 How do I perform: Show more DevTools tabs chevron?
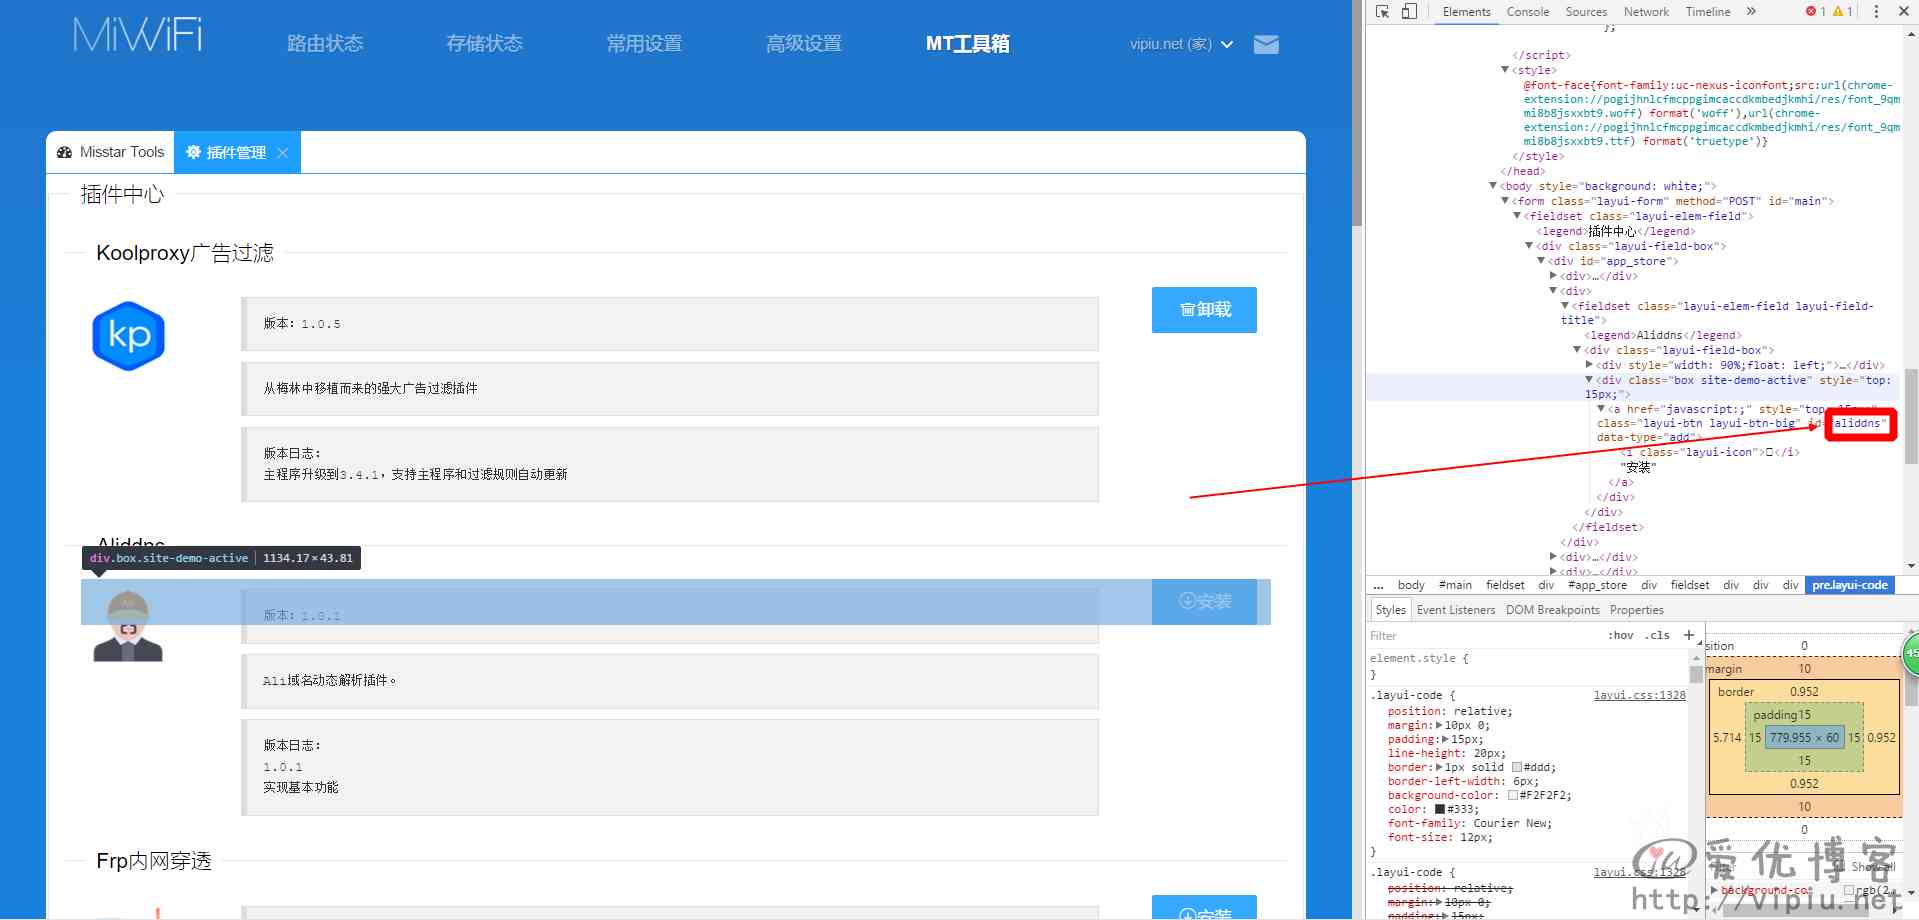pos(1751,12)
